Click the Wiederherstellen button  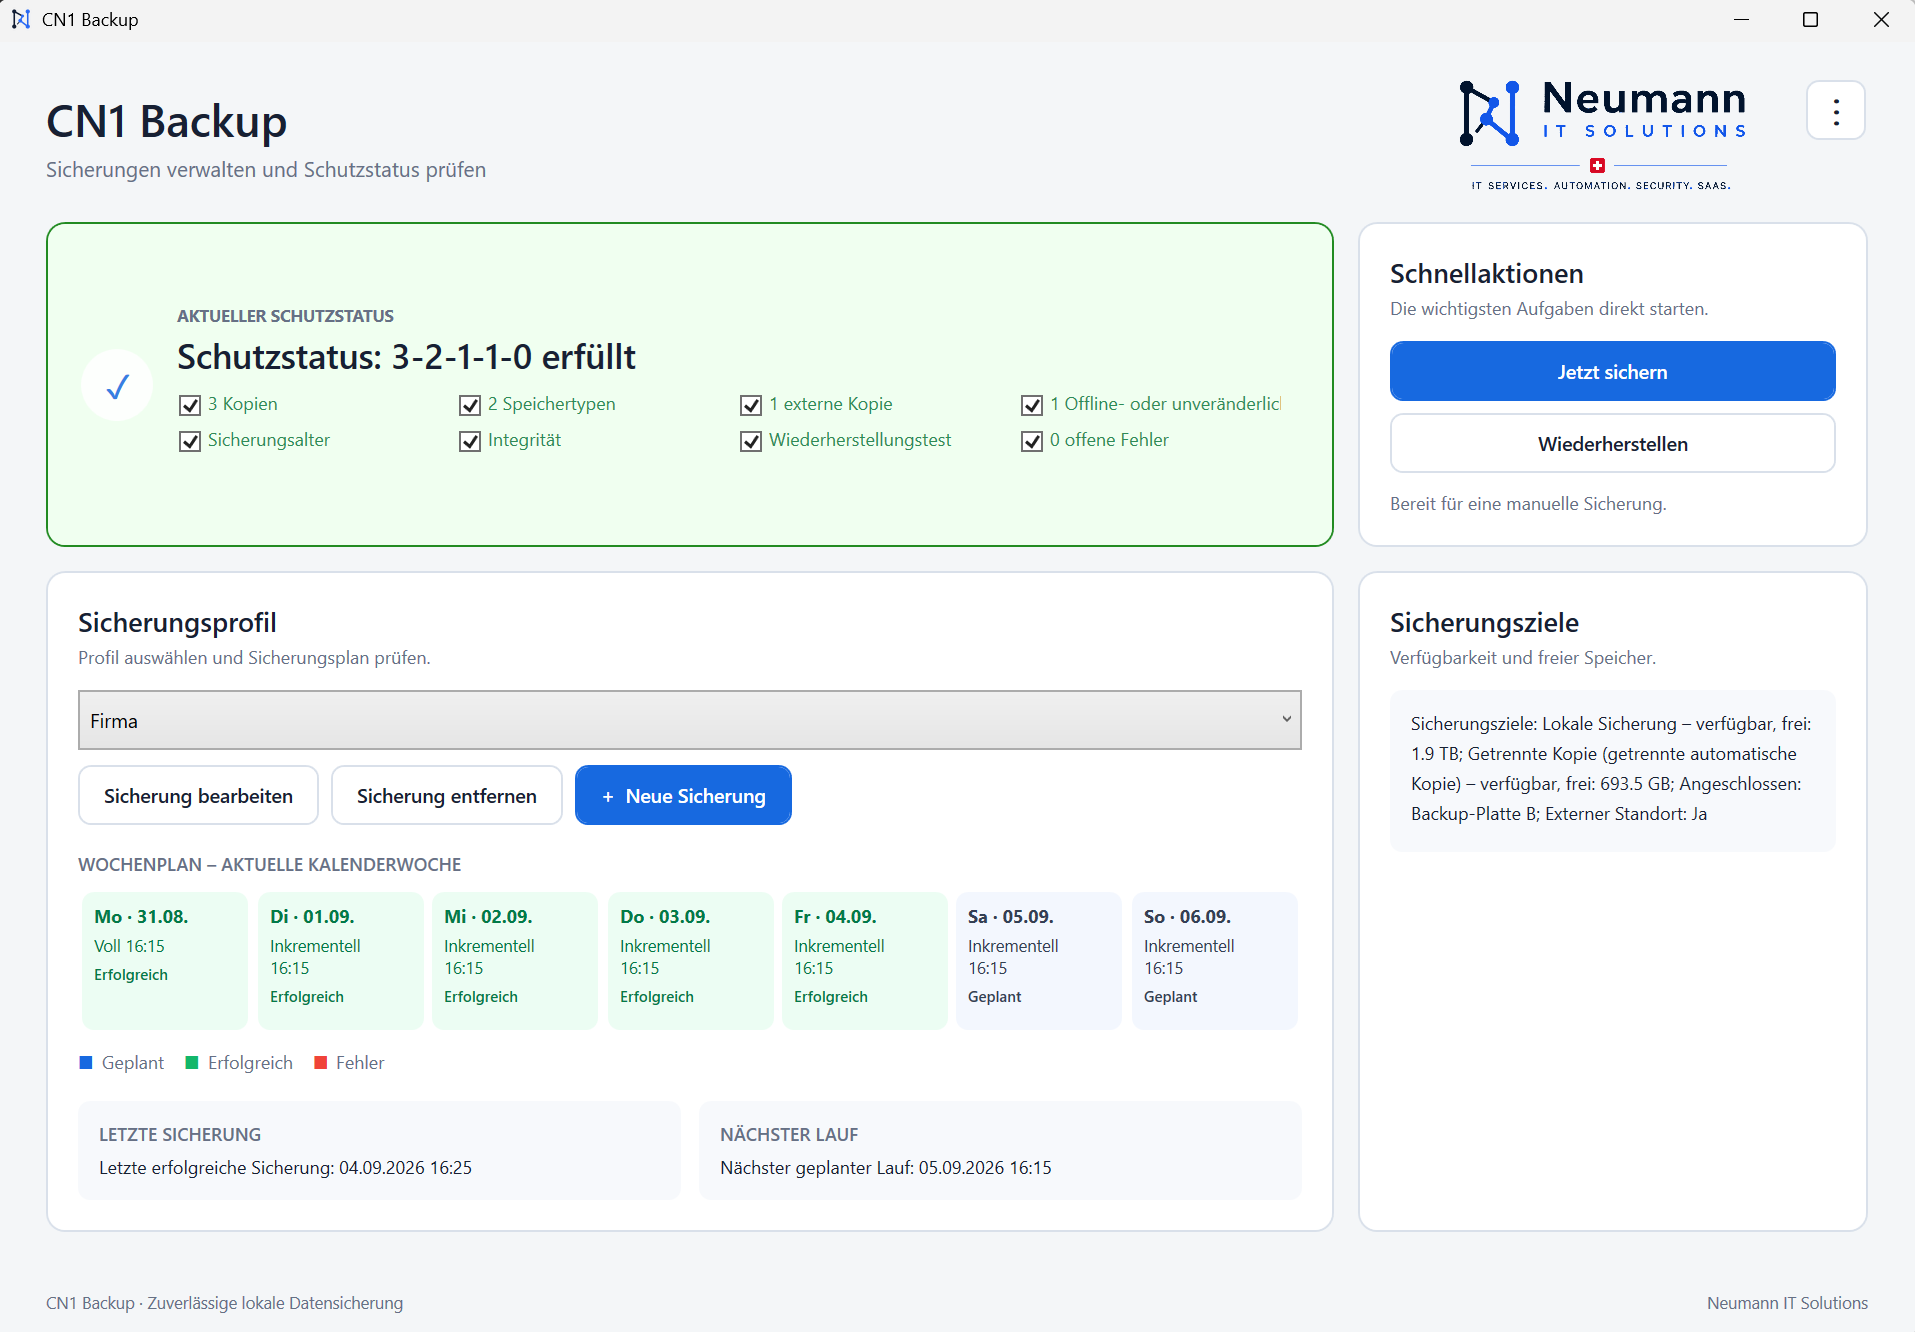(1612, 444)
